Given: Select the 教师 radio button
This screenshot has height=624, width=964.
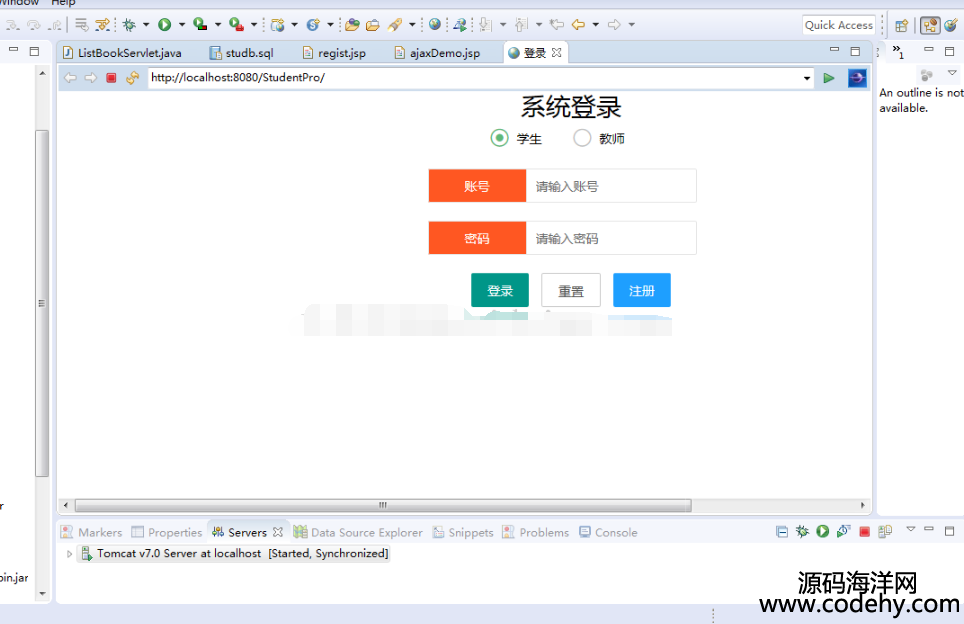Looking at the screenshot, I should pyautogui.click(x=582, y=138).
